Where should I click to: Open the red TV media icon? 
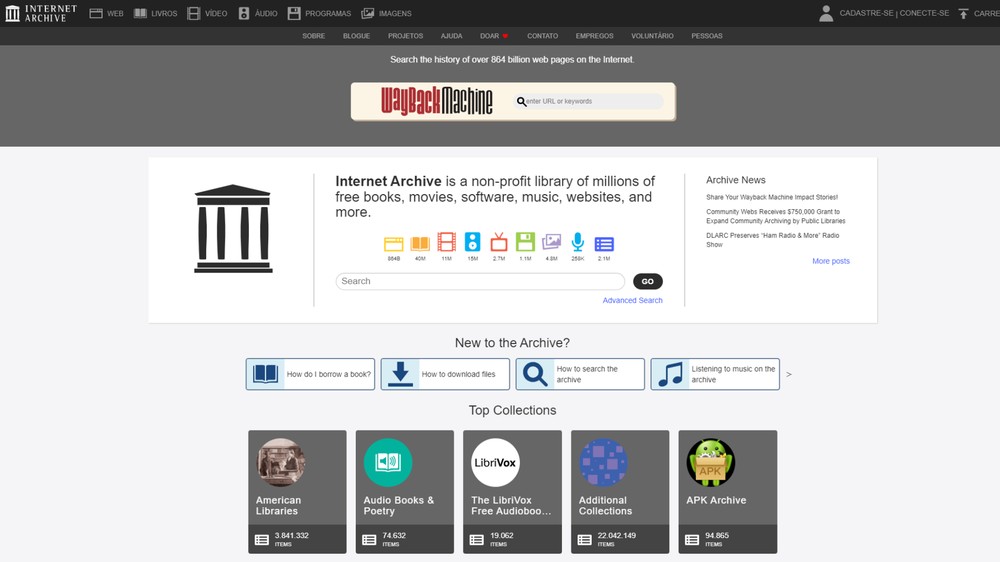499,242
